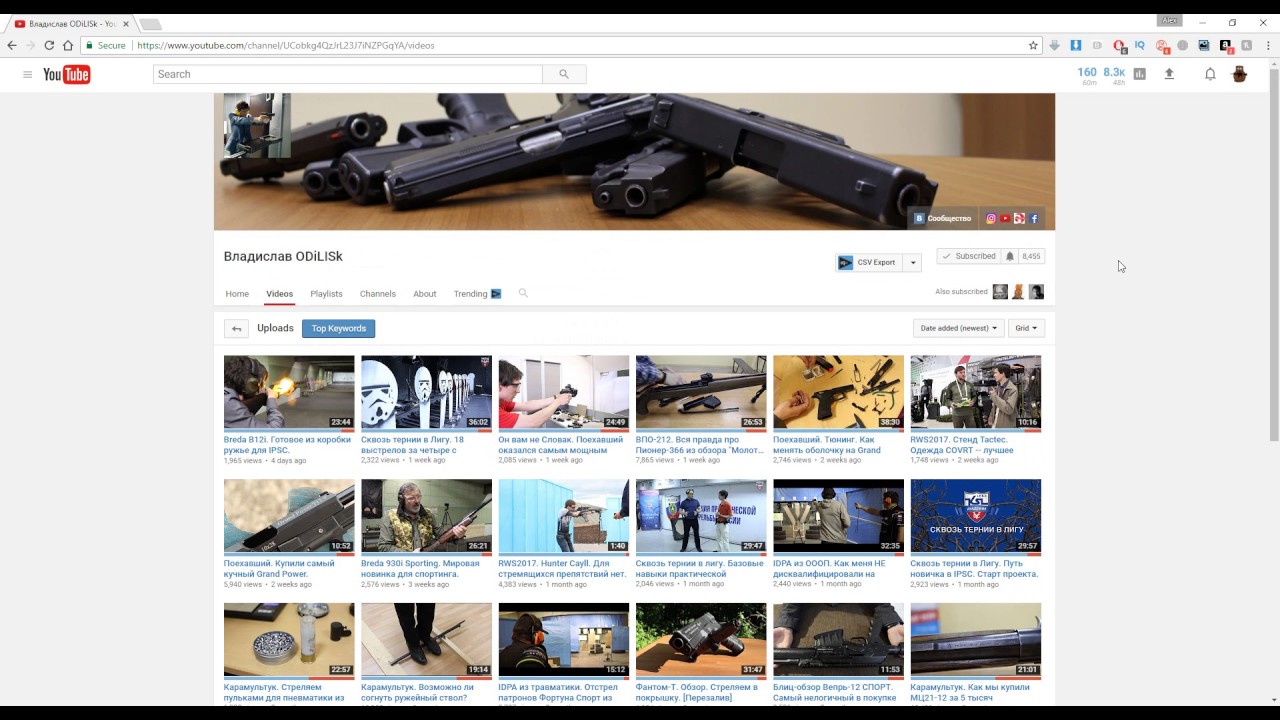Open the Trending tab

pyautogui.click(x=477, y=294)
